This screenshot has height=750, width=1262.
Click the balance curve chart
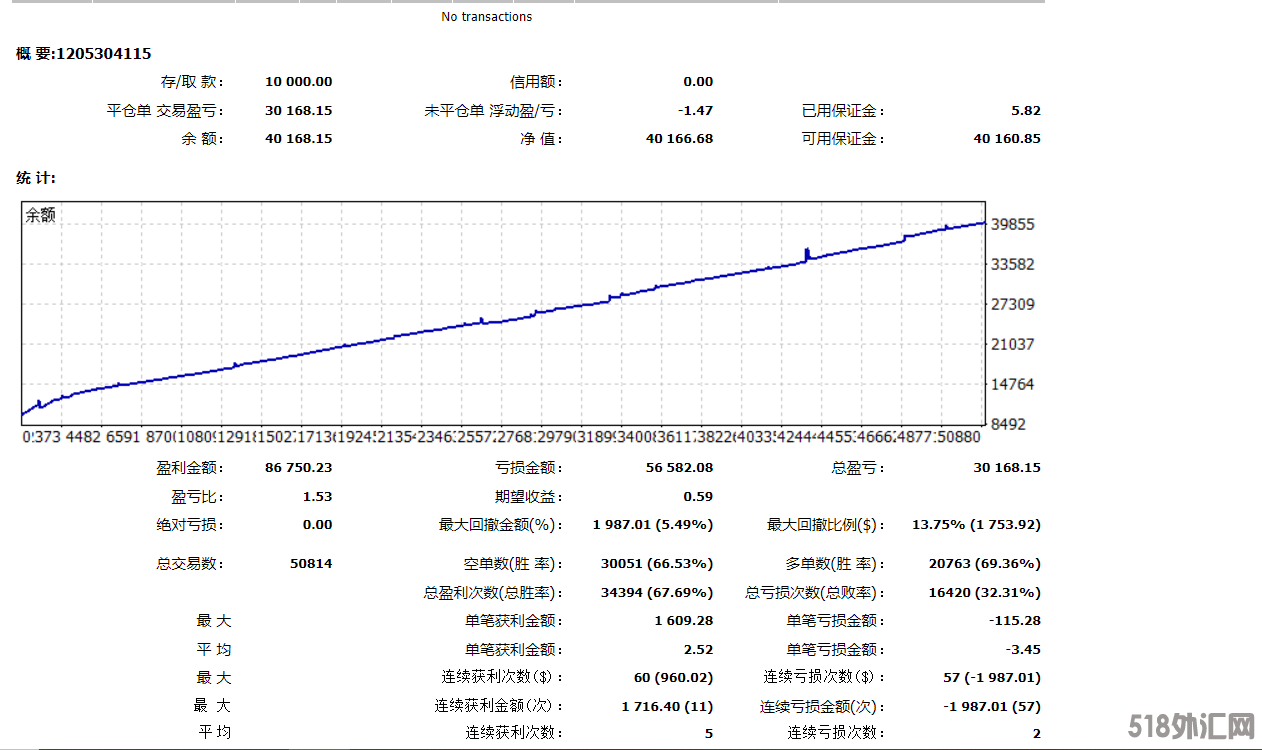click(504, 313)
